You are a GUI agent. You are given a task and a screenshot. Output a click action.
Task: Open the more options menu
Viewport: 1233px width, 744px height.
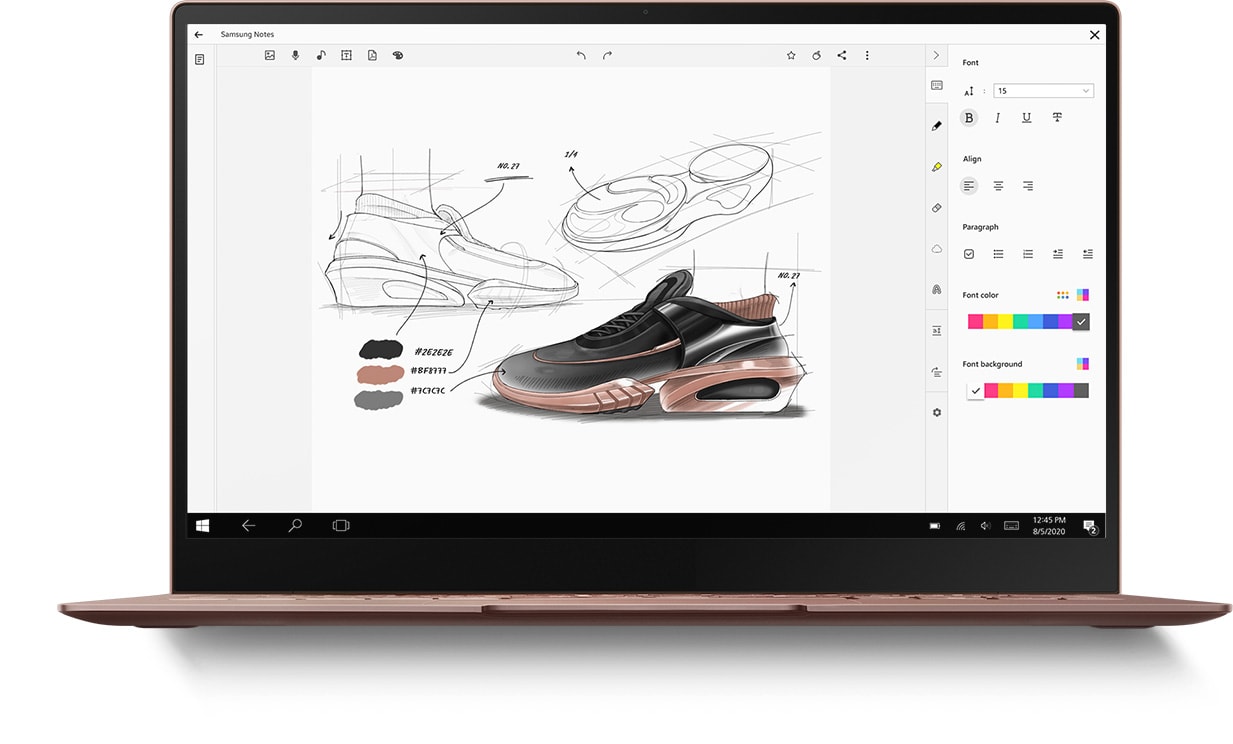tap(867, 56)
